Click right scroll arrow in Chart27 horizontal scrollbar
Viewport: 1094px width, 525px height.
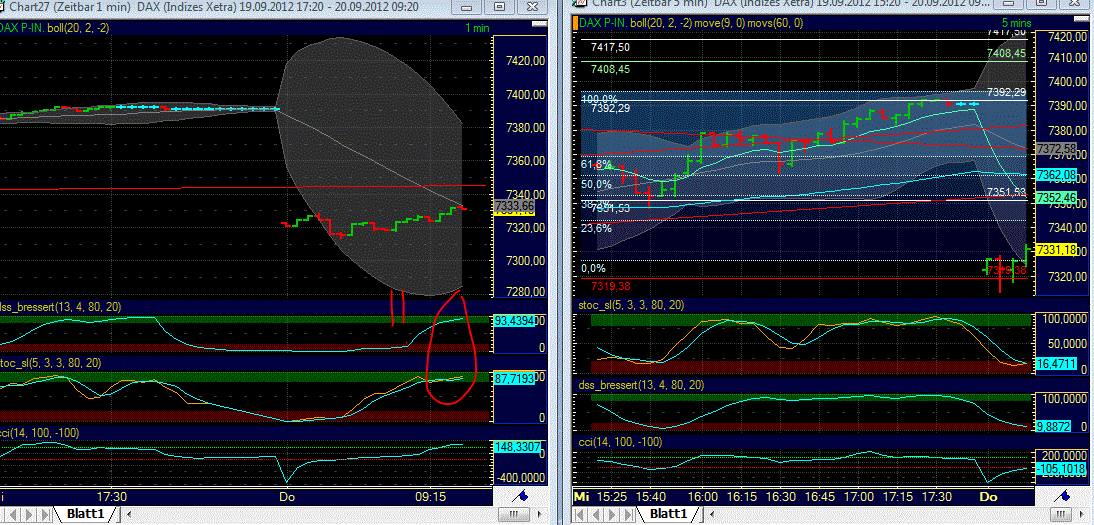[x=539, y=514]
